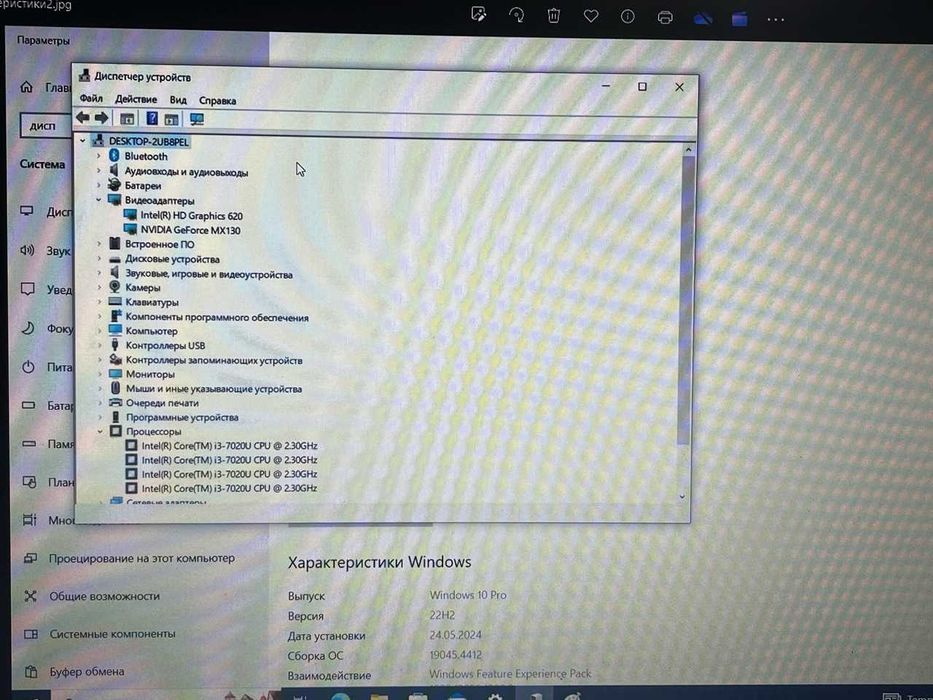
Task: Show file info in photo viewer
Action: [628, 17]
